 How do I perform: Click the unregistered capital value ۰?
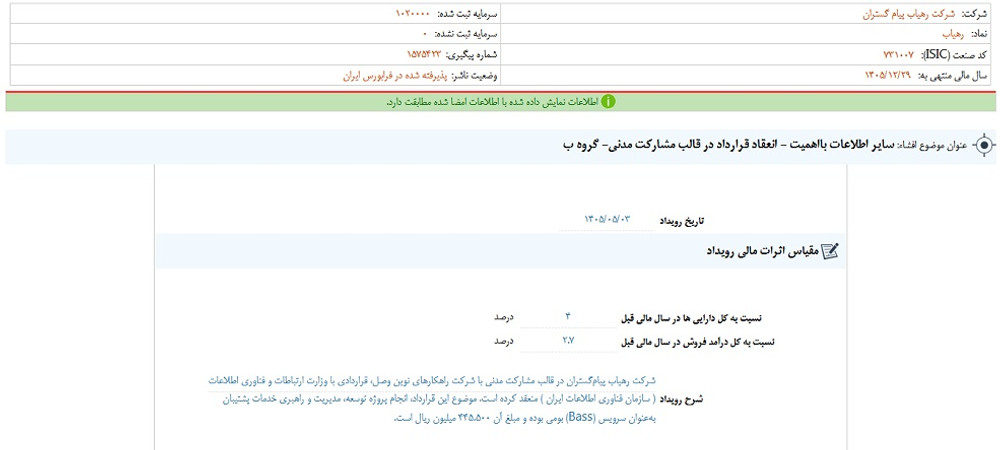click(x=424, y=34)
